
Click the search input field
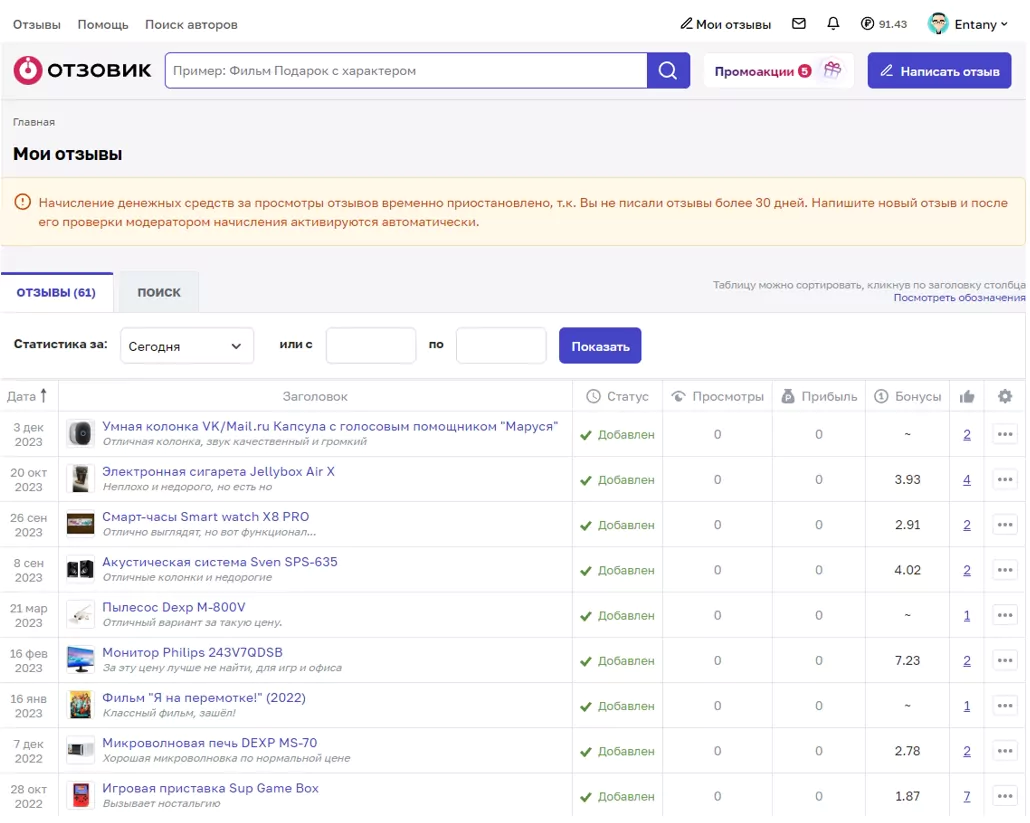(406, 70)
